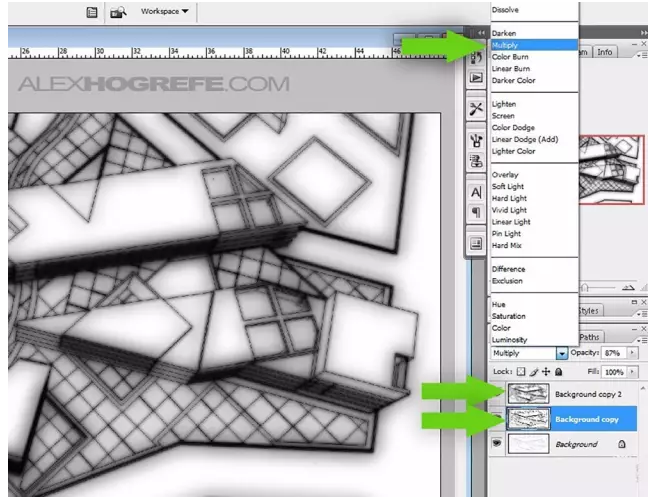
Task: Switch to the Info tab
Action: pos(604,52)
